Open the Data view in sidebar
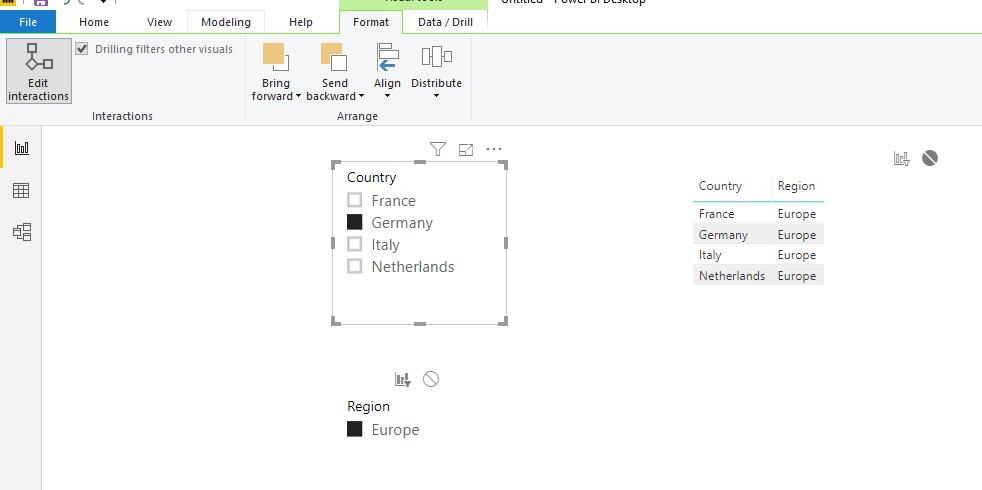The width and height of the screenshot is (982, 490). 21,190
